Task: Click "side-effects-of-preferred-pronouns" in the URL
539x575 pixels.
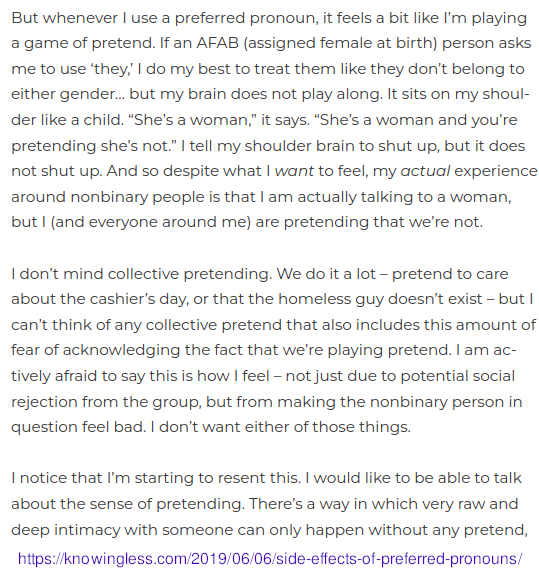Action: click(397, 559)
